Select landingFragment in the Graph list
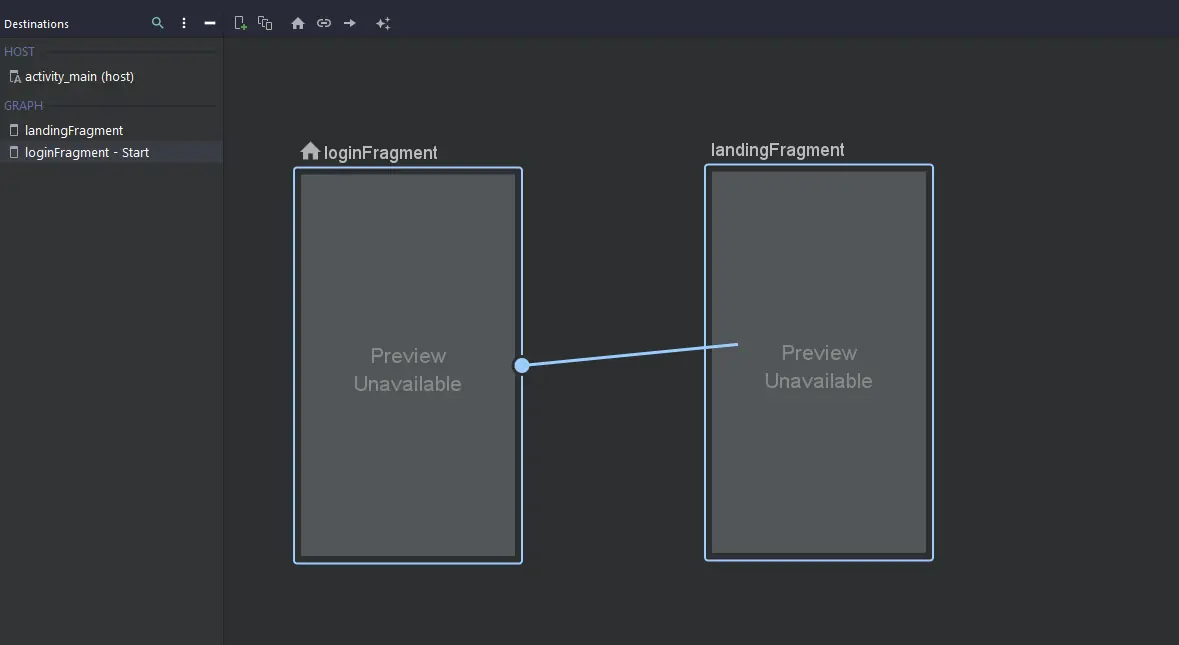This screenshot has height=645, width=1179. point(74,131)
